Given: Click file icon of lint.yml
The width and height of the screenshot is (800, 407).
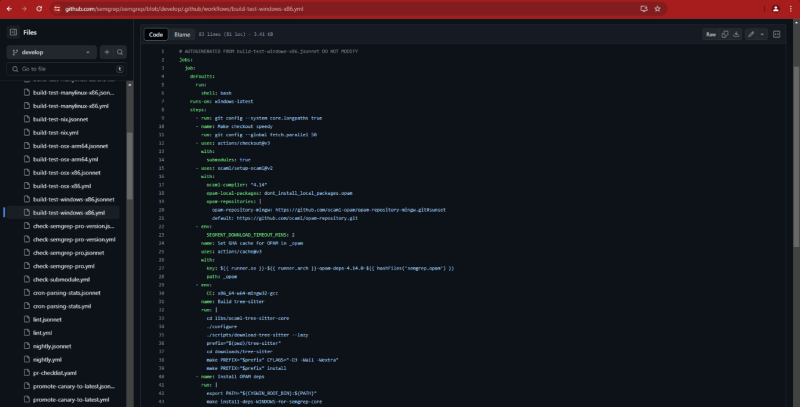Looking at the screenshot, I should (x=27, y=333).
